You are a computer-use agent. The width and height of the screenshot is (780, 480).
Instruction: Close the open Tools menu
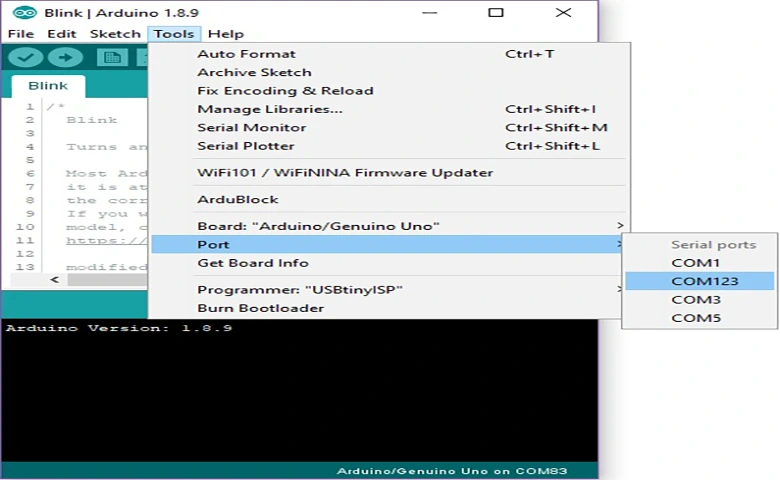coord(174,34)
